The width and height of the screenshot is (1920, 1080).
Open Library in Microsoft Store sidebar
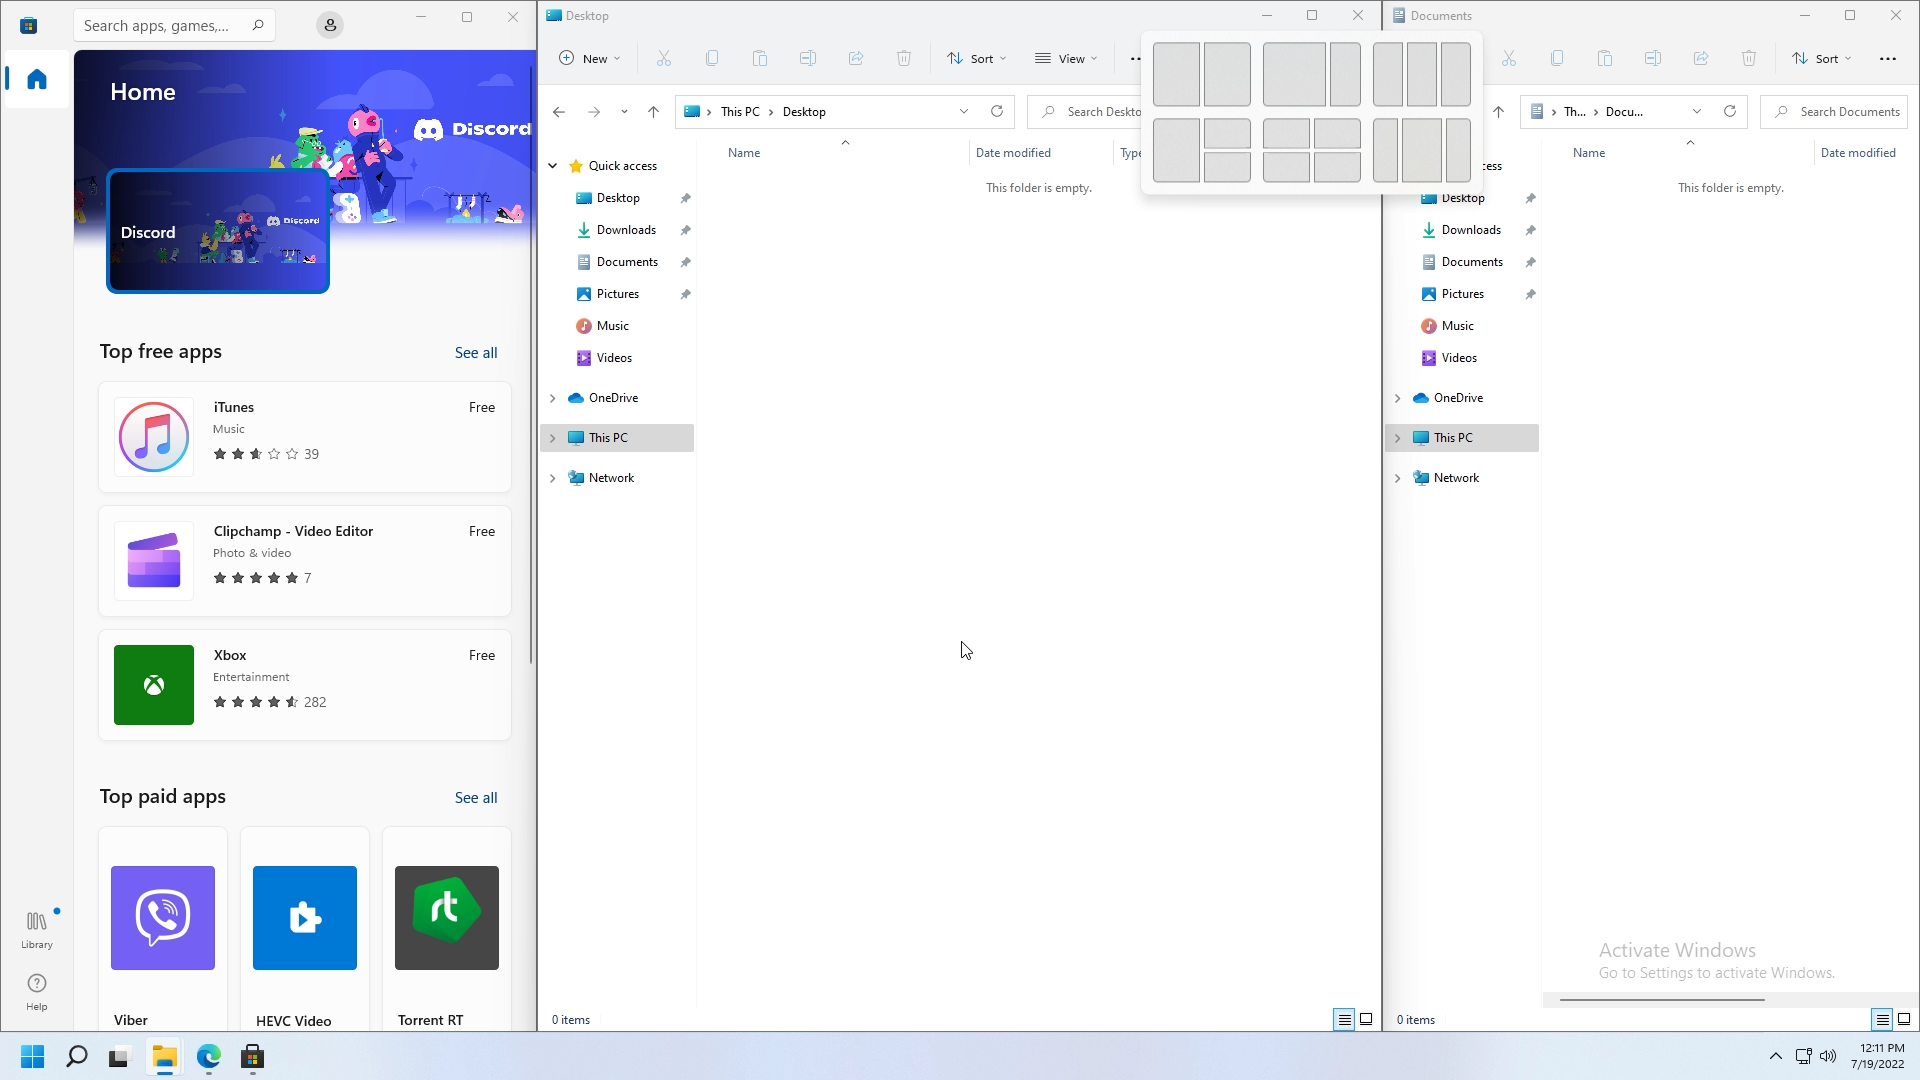pyautogui.click(x=37, y=930)
